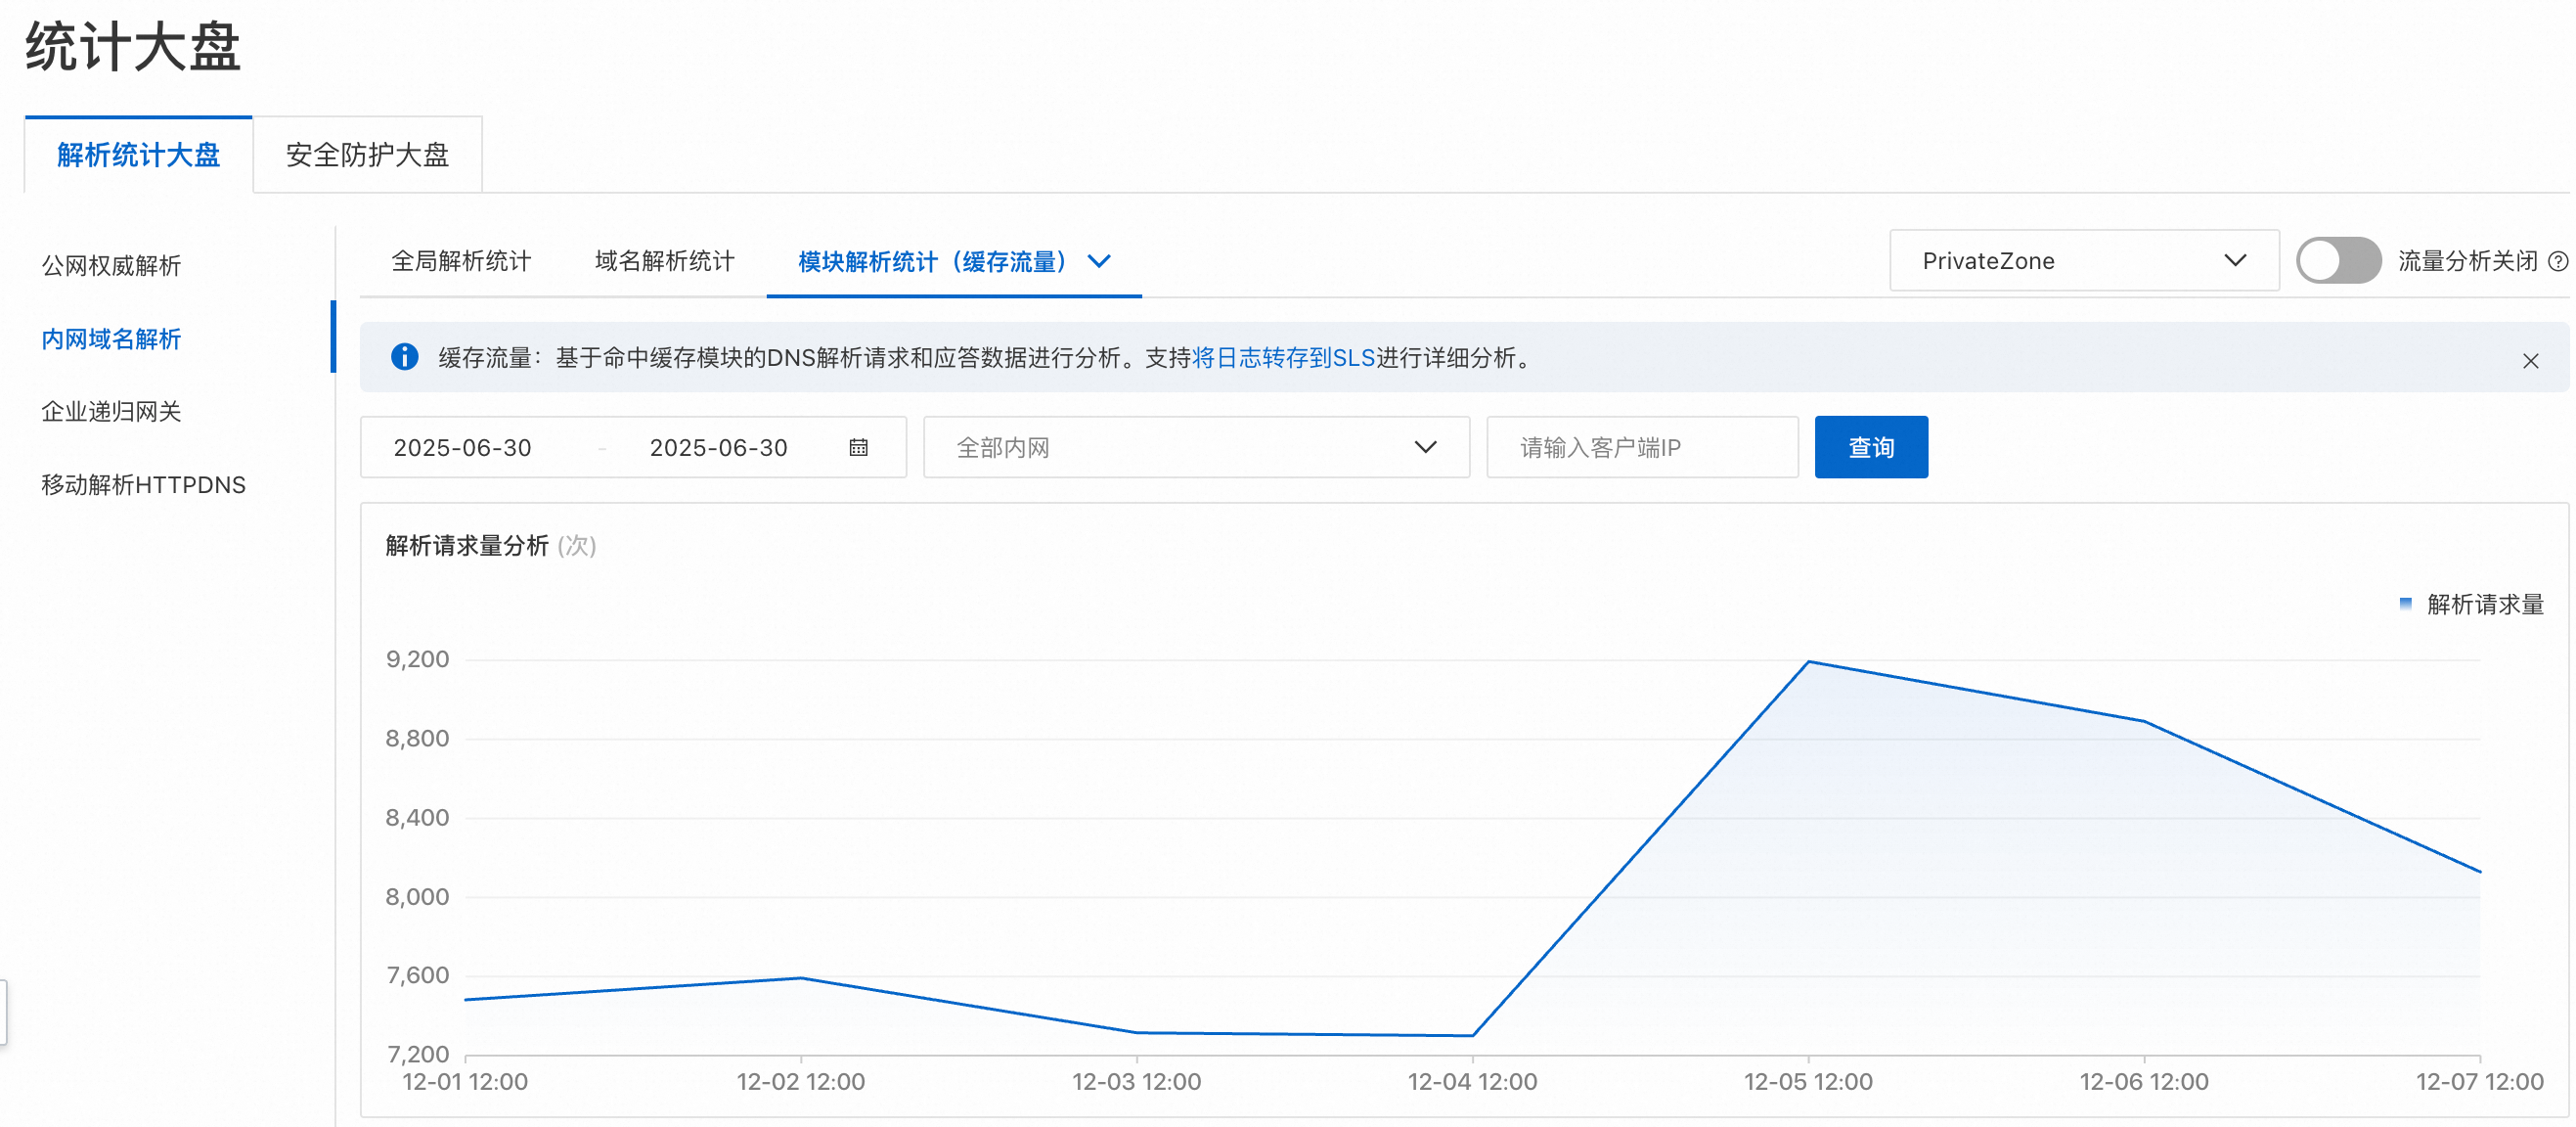Select the 解析统计大盘 tab
This screenshot has height=1127, width=2576.
138,155
